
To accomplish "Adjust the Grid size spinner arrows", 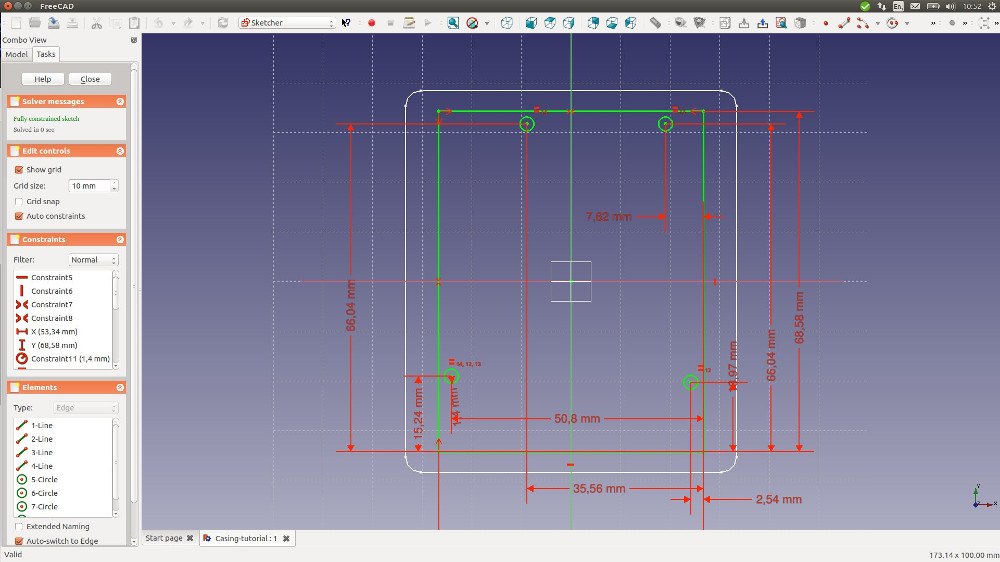I will [115, 186].
